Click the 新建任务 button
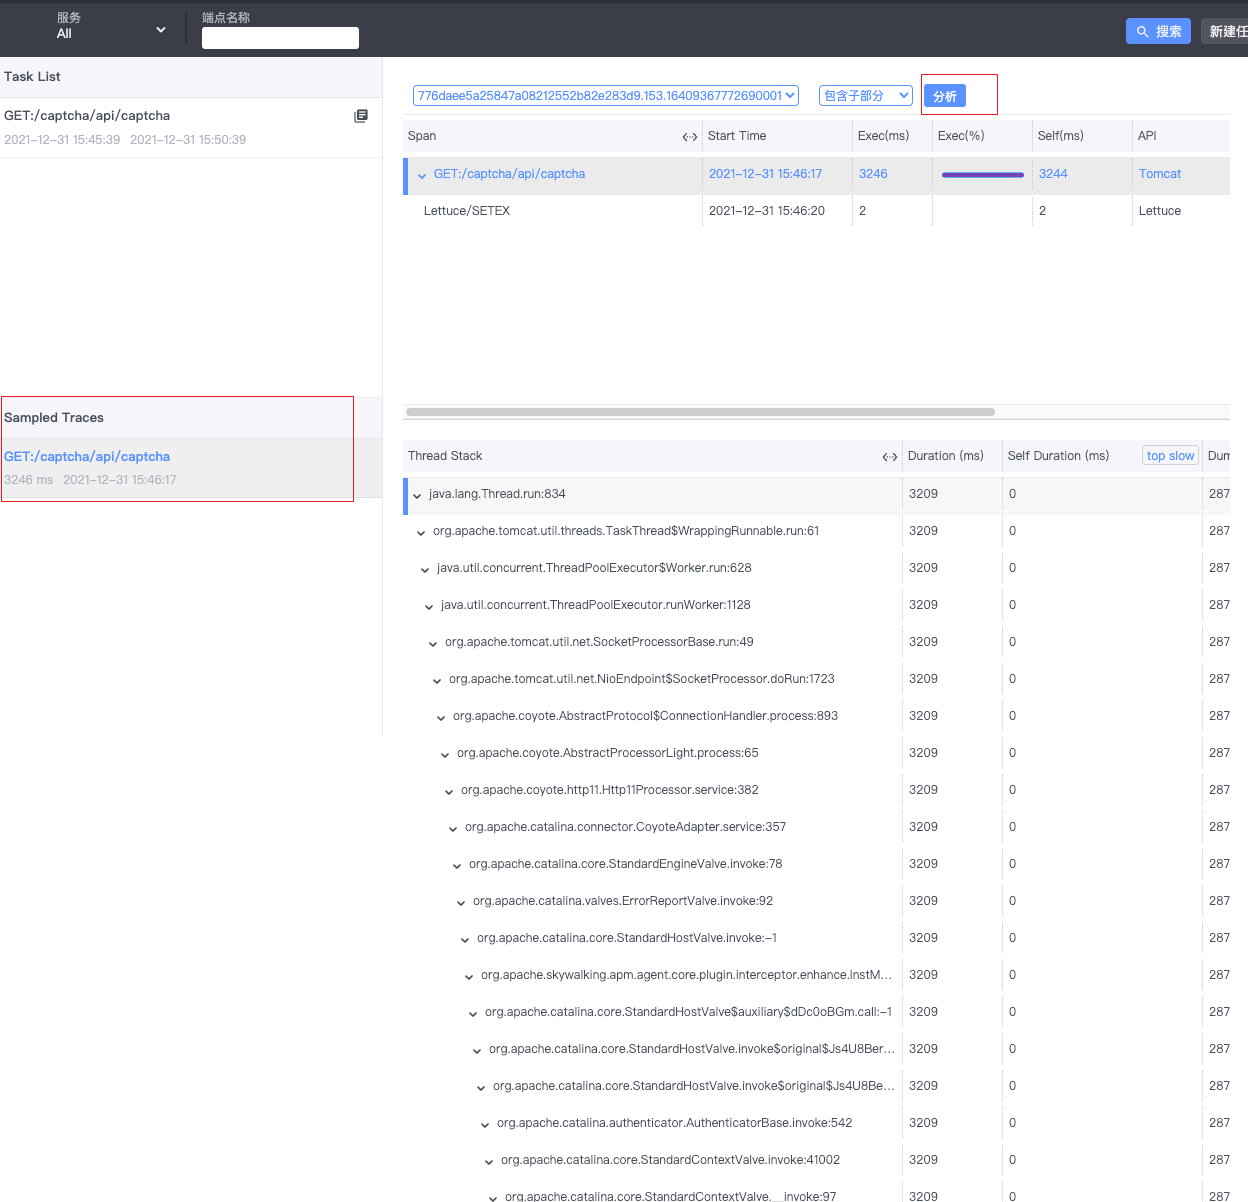1248x1202 pixels. pos(1230,31)
